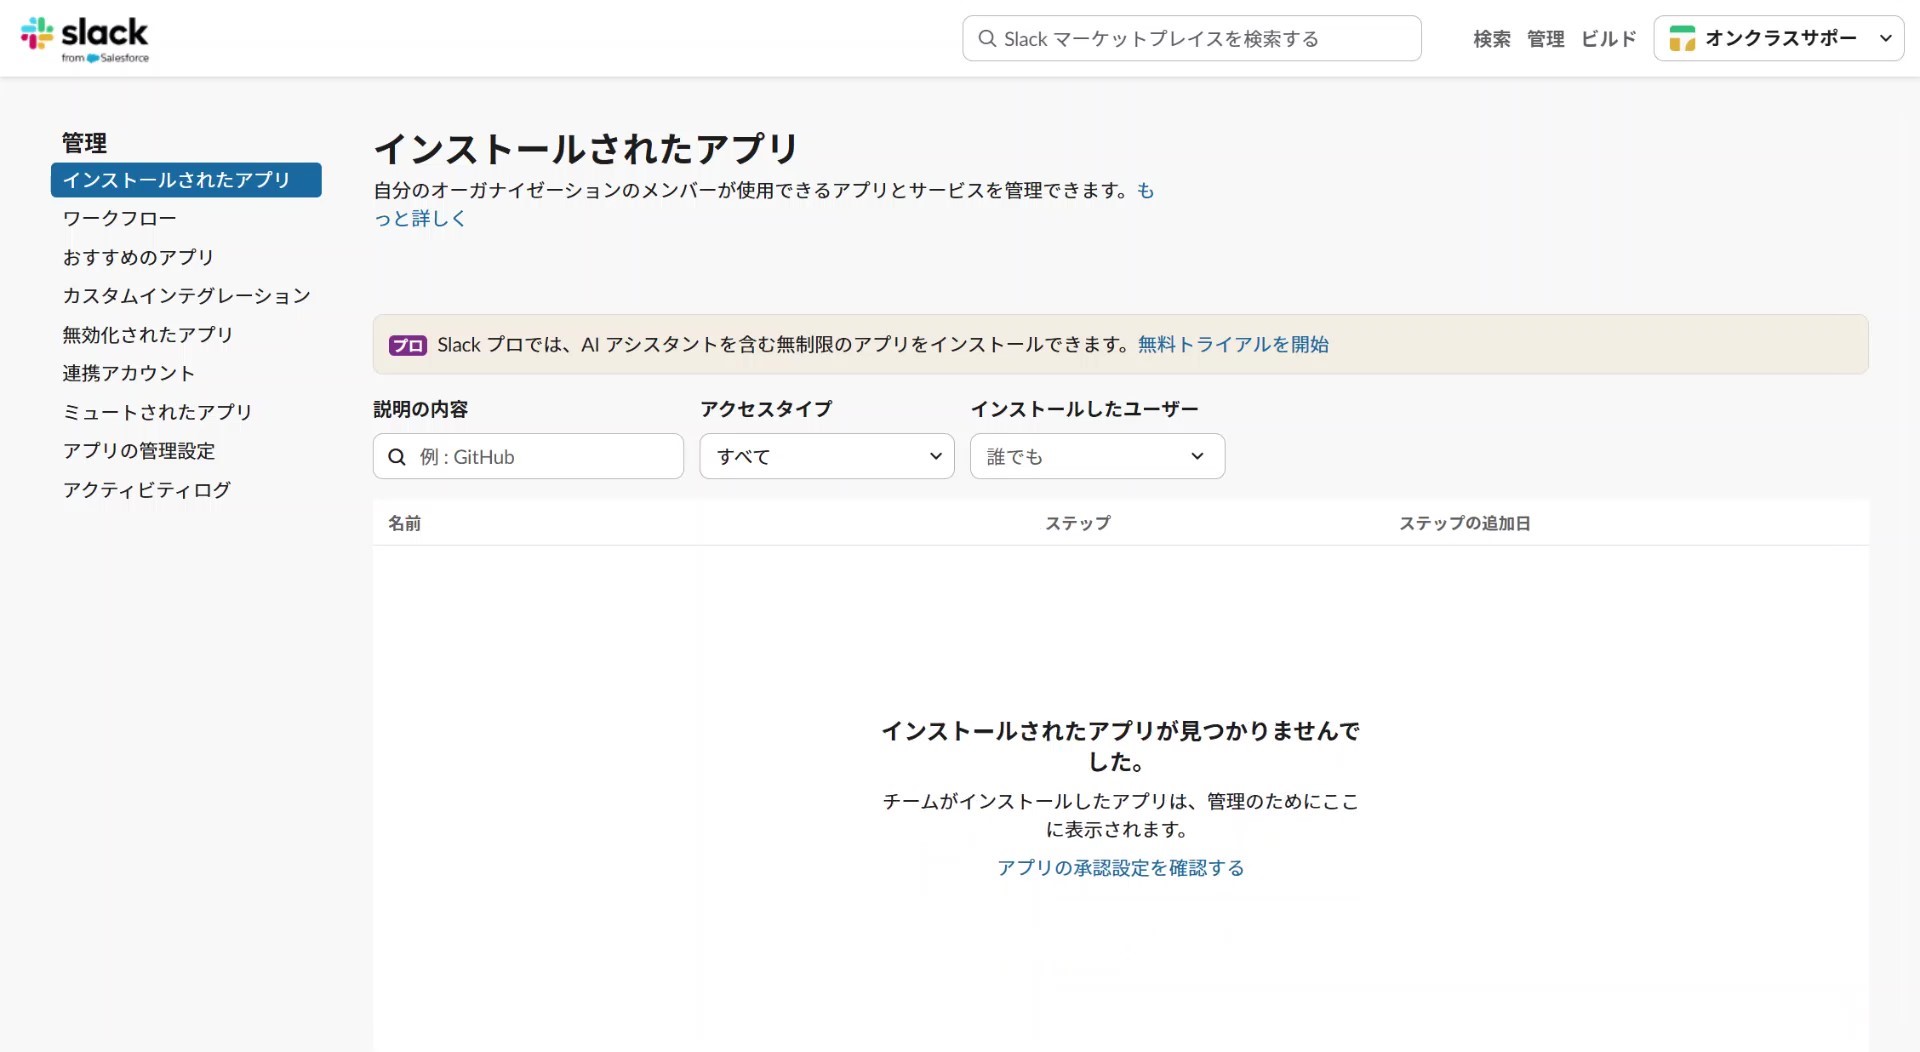Click アプリの承認設定を確認する link
The height and width of the screenshot is (1052, 1920).
[1120, 868]
